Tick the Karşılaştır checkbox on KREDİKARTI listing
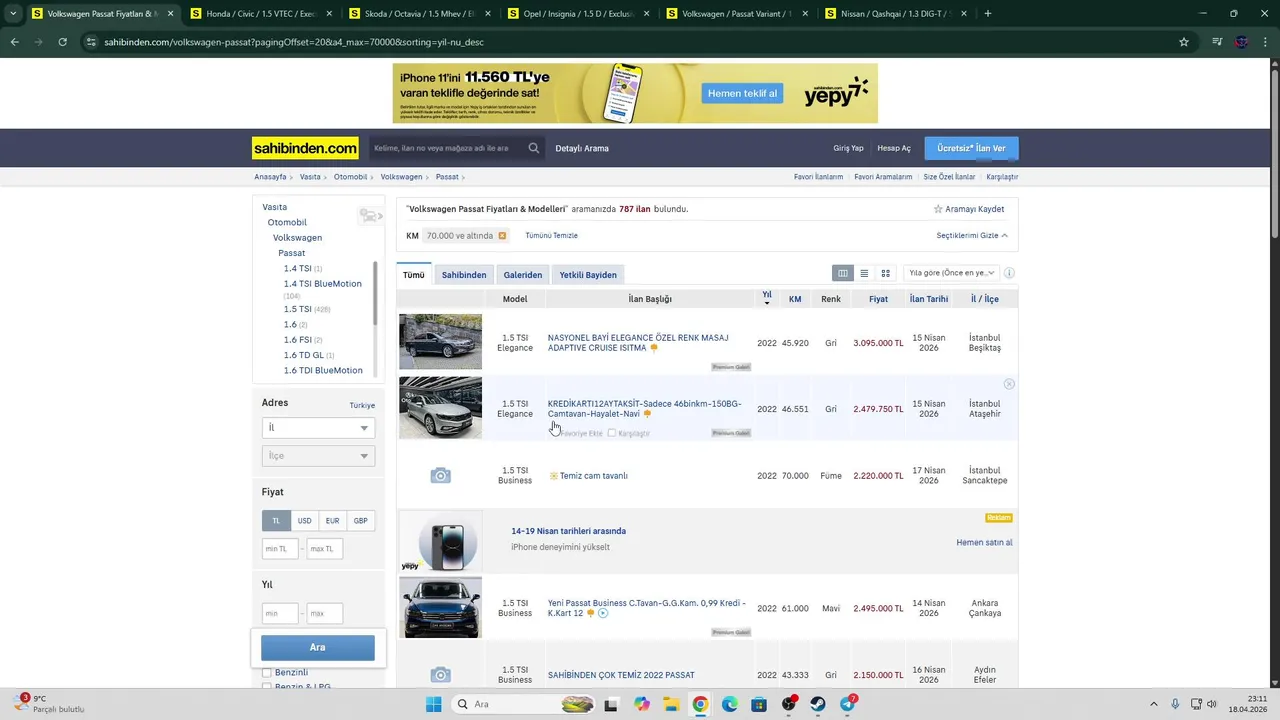Screen dimensions: 1280x720 [x=612, y=433]
